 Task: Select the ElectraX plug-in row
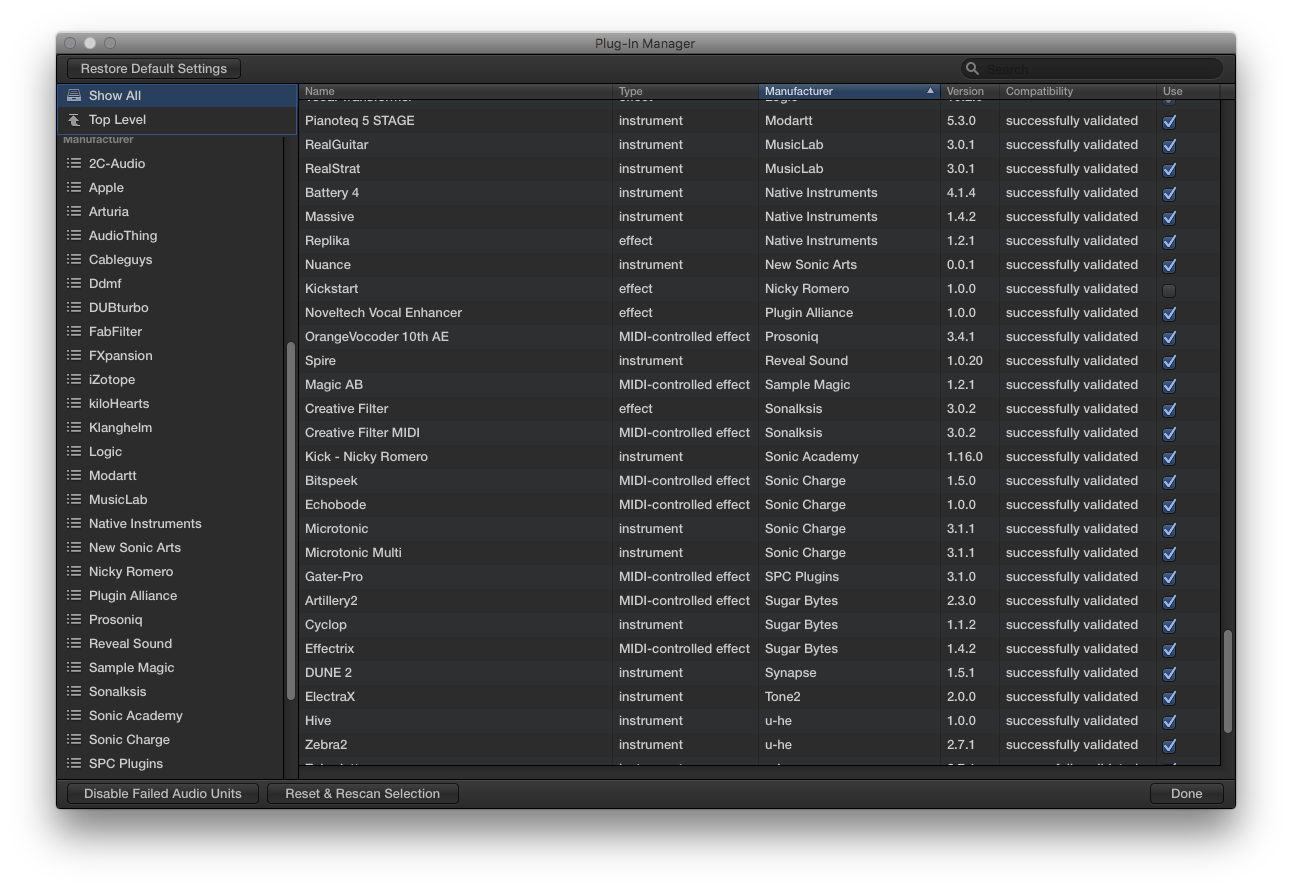[759, 697]
